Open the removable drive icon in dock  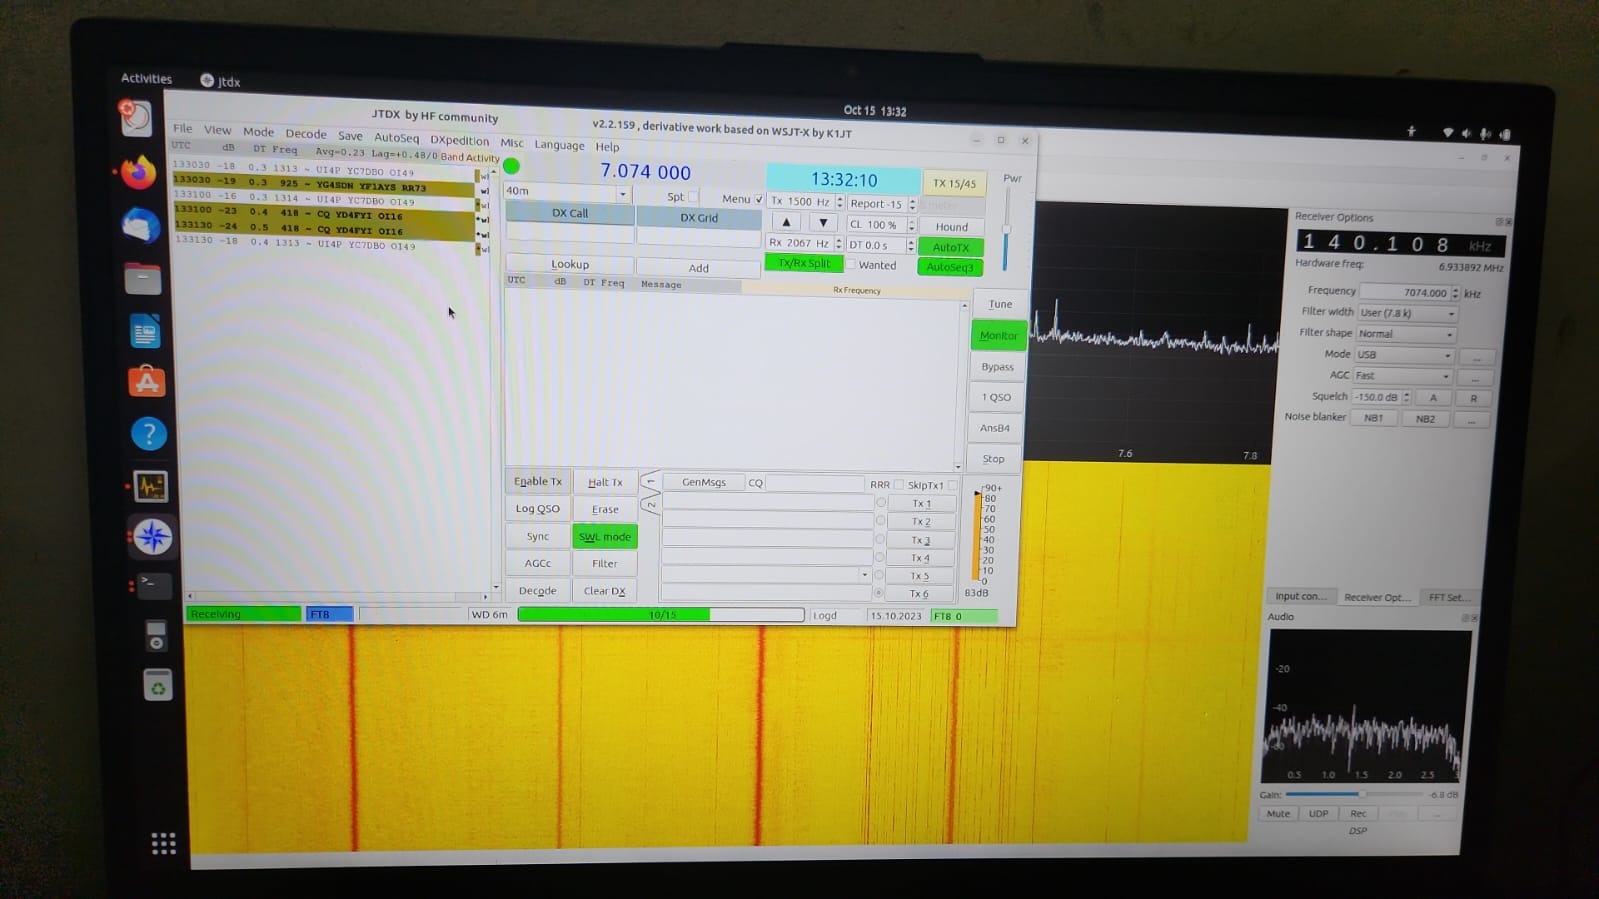coord(156,635)
